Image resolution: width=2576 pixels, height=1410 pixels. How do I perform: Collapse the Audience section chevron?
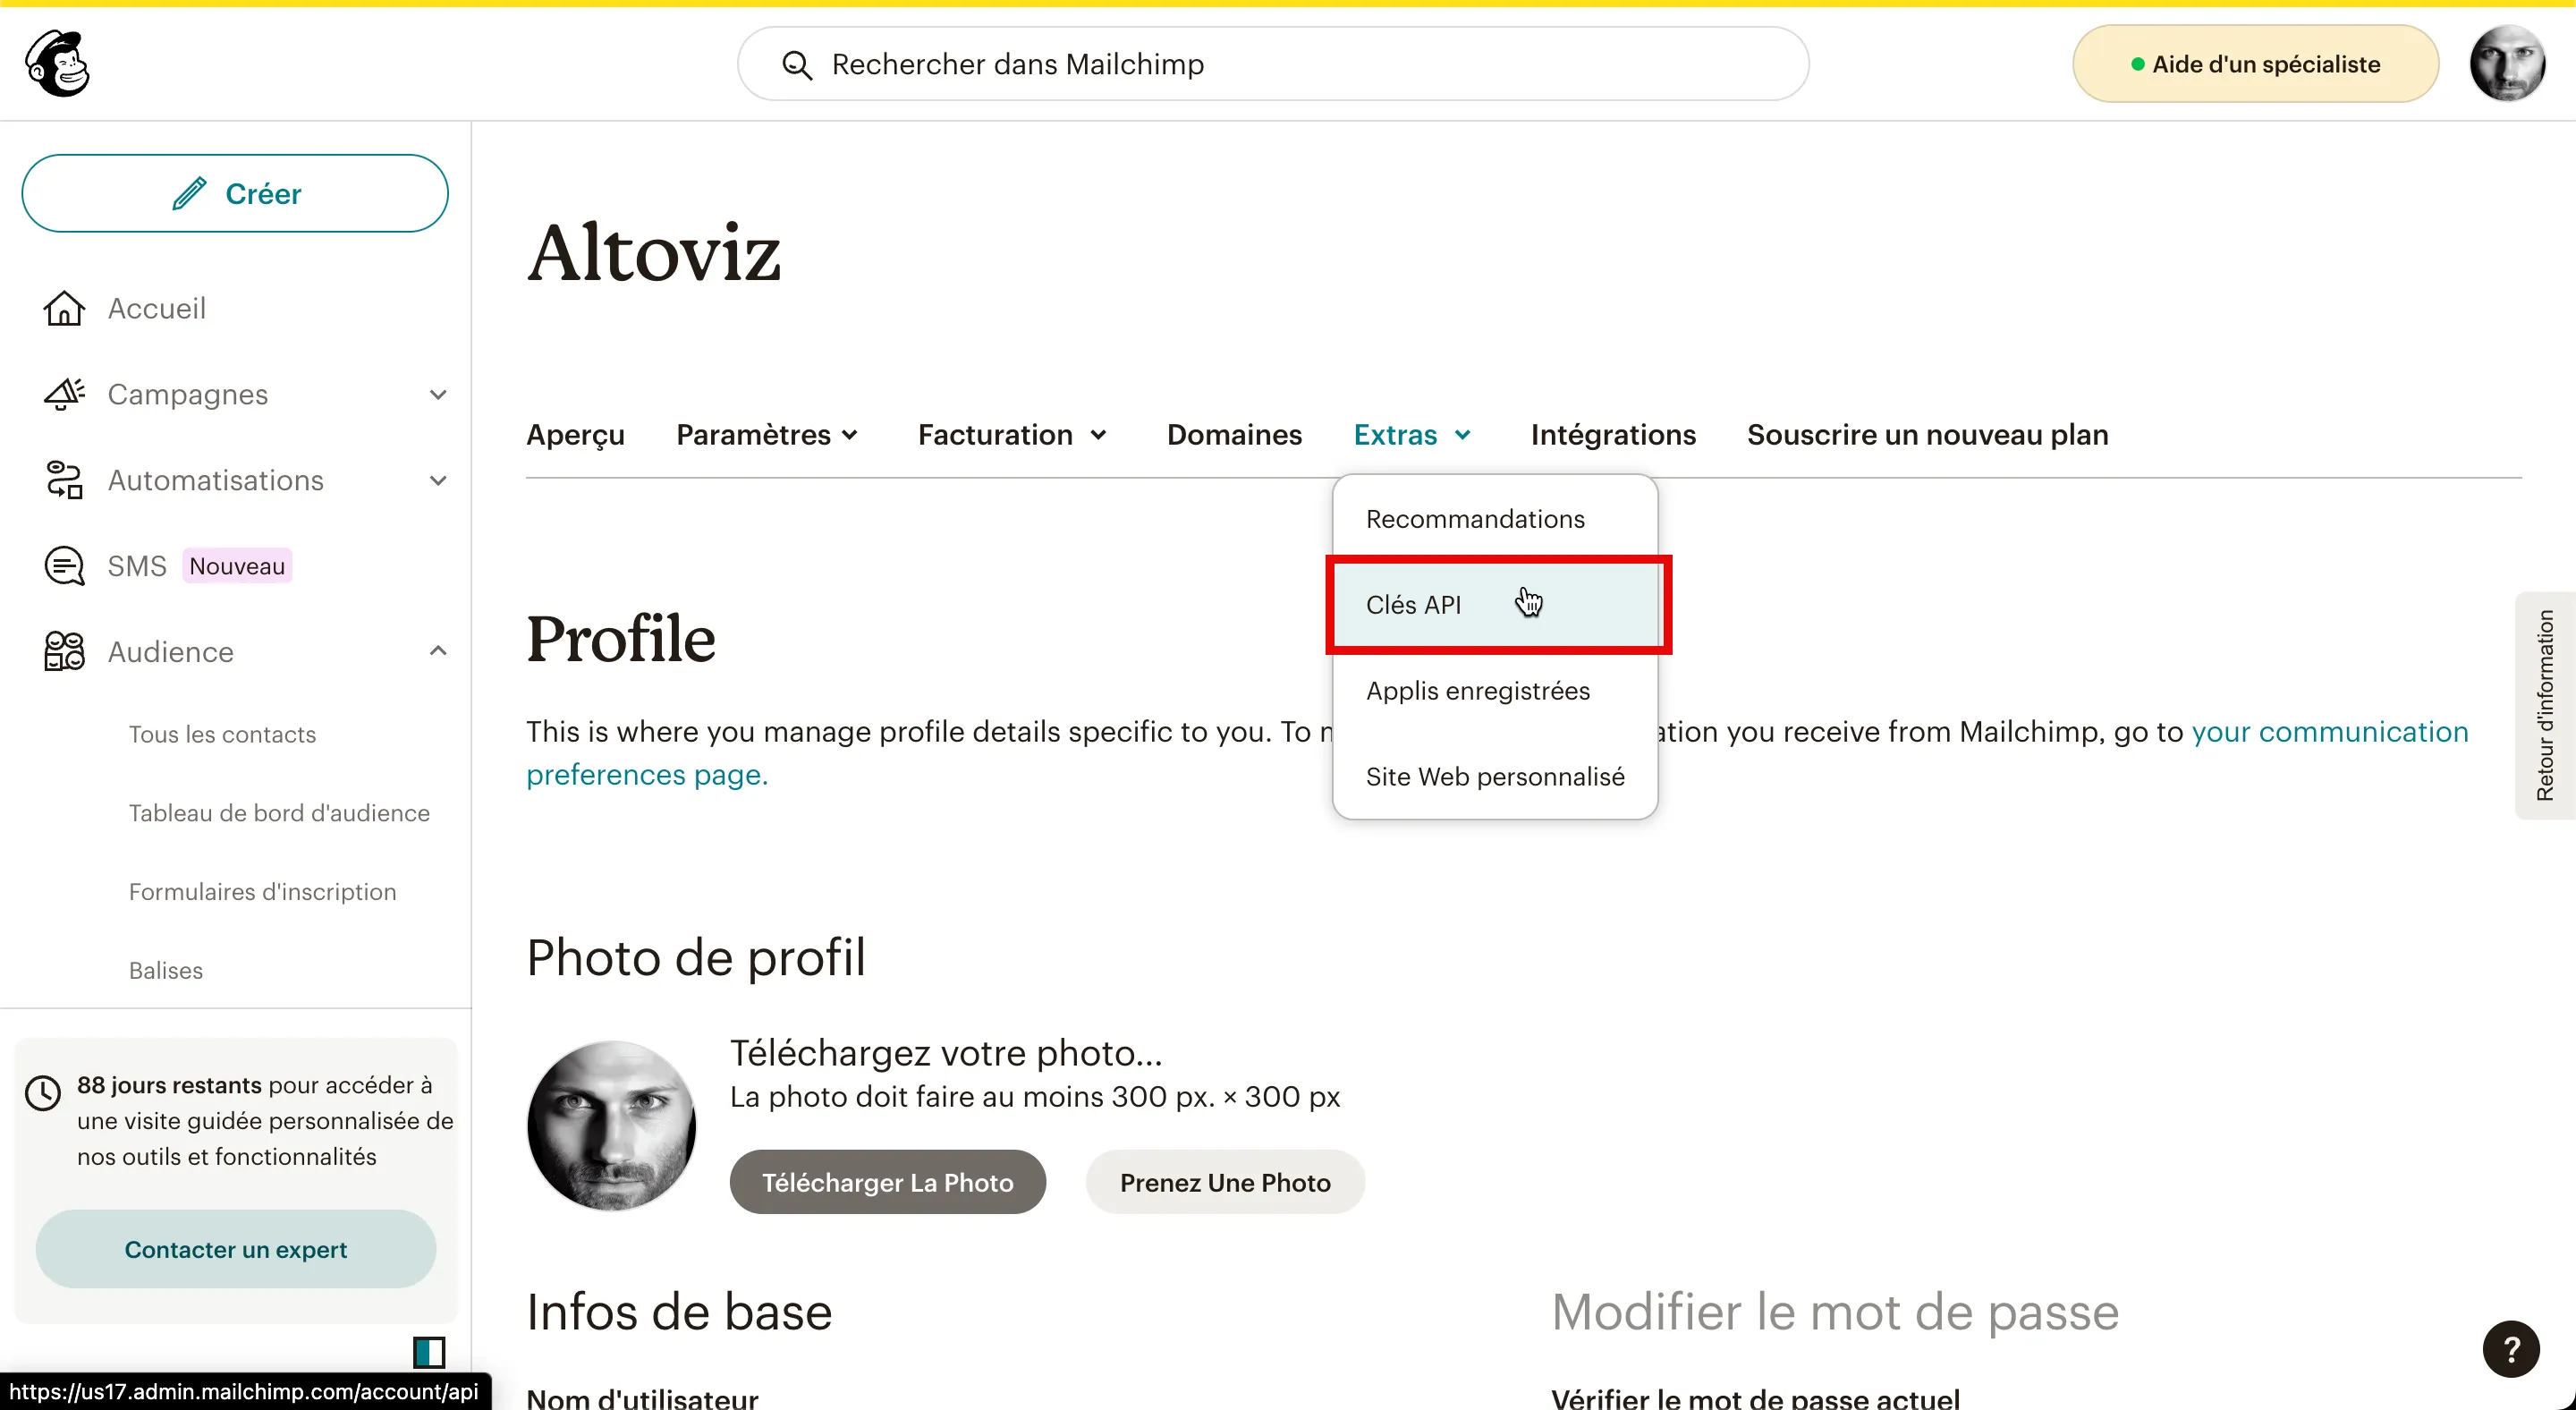(x=438, y=651)
